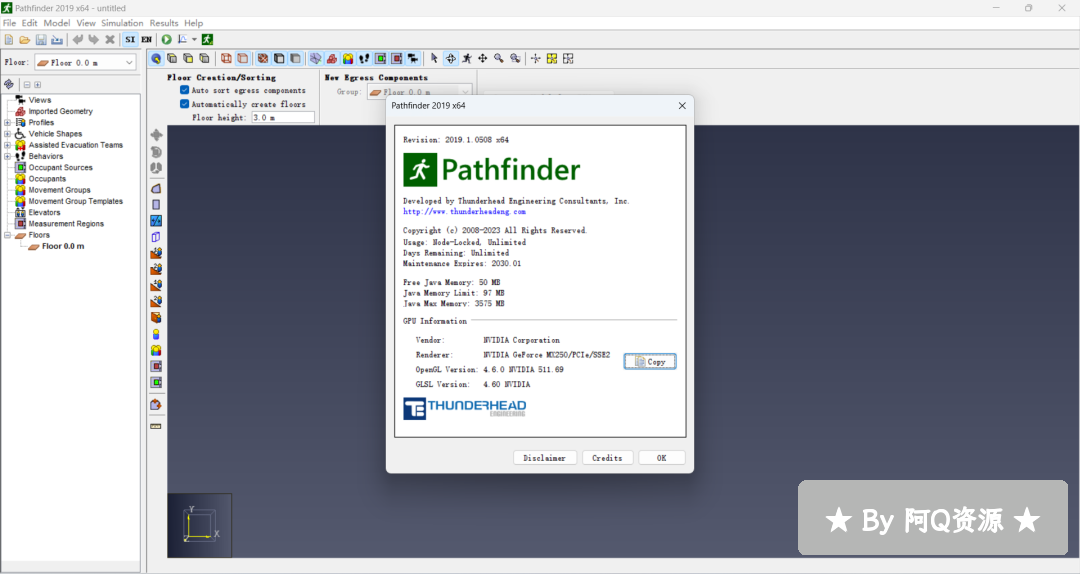Toggle show occupants in view toolbar
The image size is (1080, 574).
coord(348,59)
